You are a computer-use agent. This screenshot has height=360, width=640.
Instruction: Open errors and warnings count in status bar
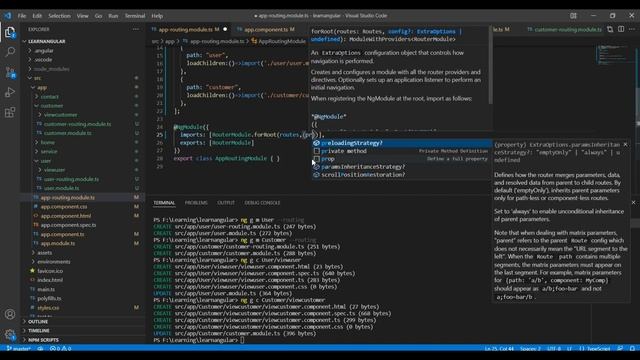[x=60, y=349]
